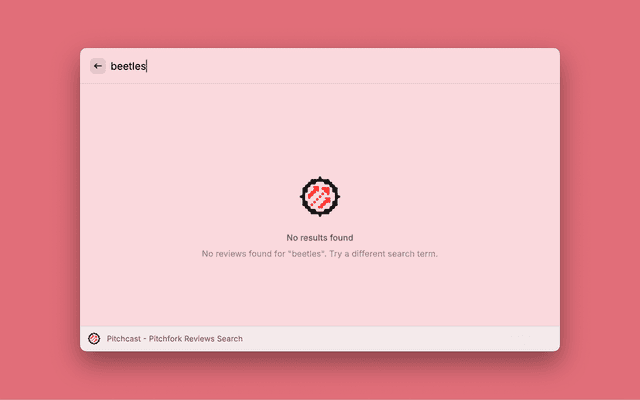Viewport: 640px width, 400px height.
Task: Click the blank results area below the message
Action: [320, 295]
